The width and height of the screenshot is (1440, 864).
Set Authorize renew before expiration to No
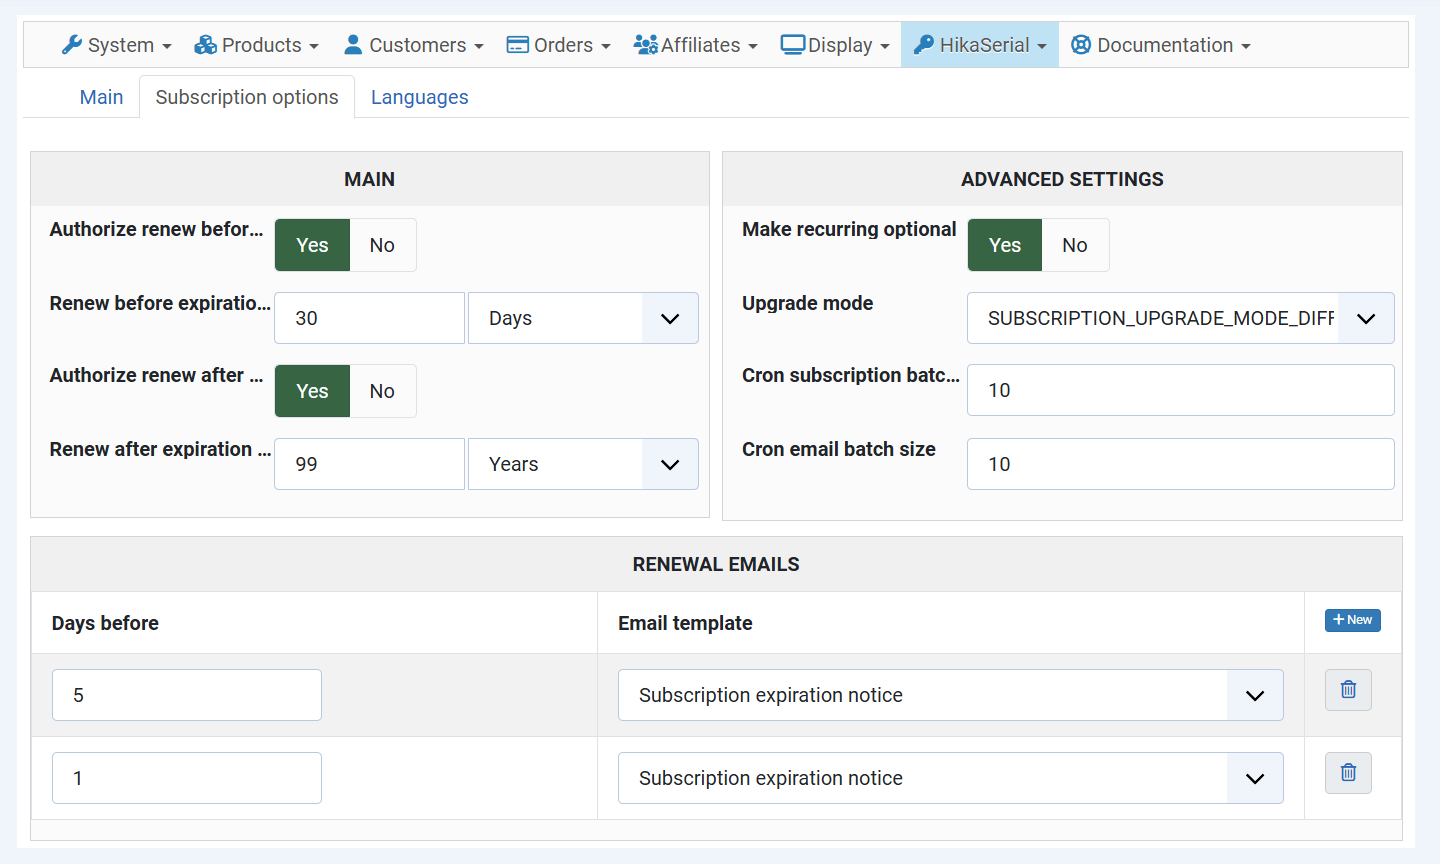(x=382, y=245)
